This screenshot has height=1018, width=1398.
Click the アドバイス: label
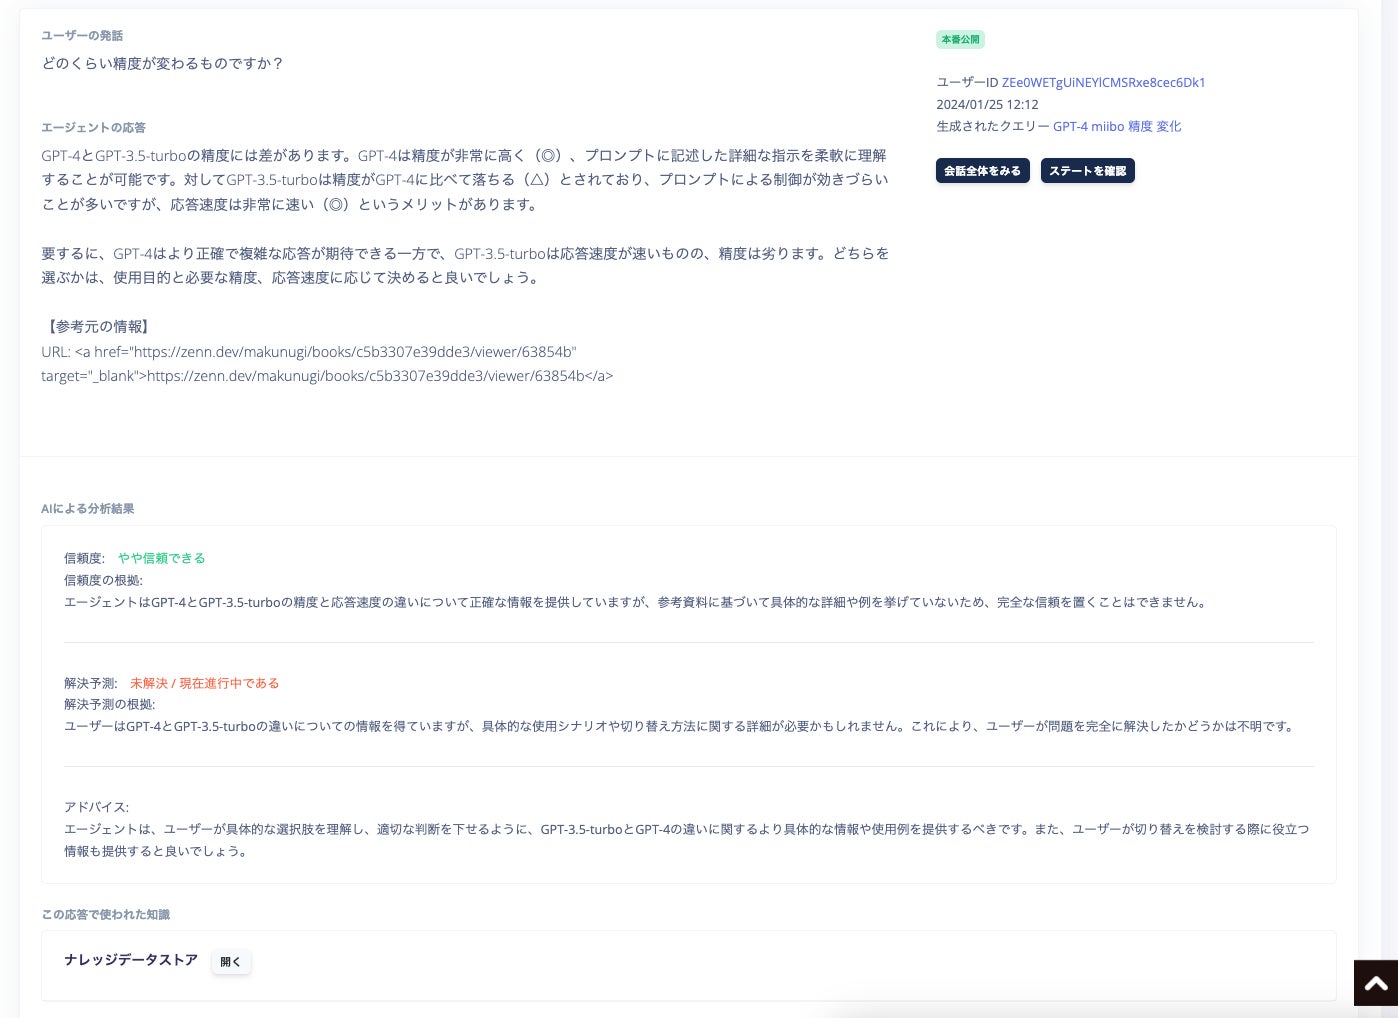[x=96, y=808]
